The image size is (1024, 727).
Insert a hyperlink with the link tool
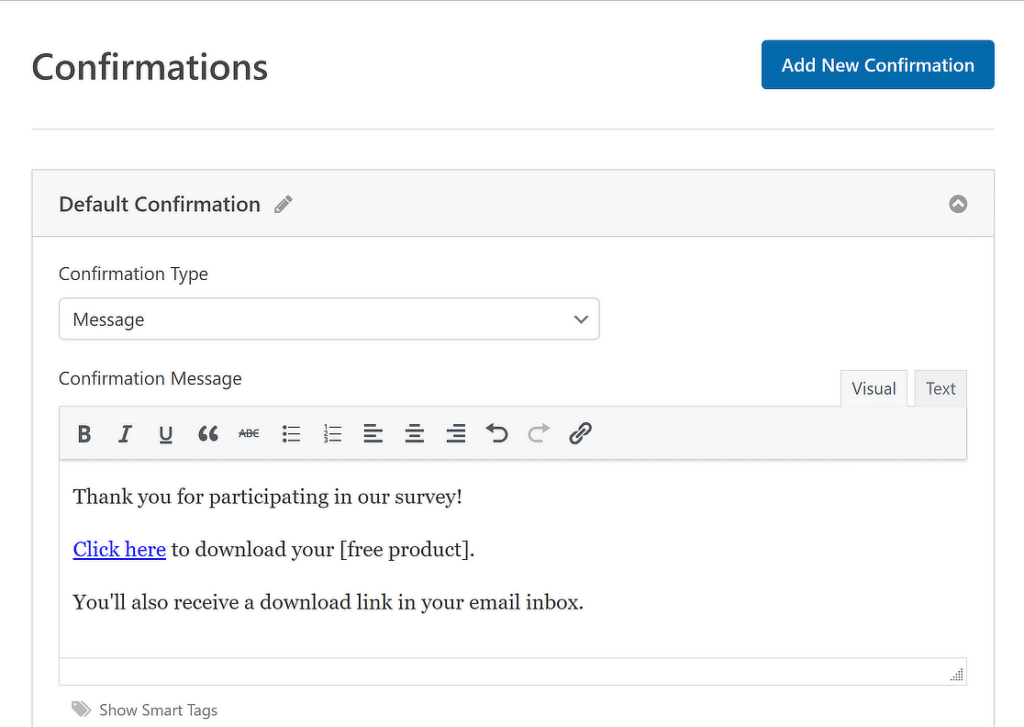[x=580, y=433]
